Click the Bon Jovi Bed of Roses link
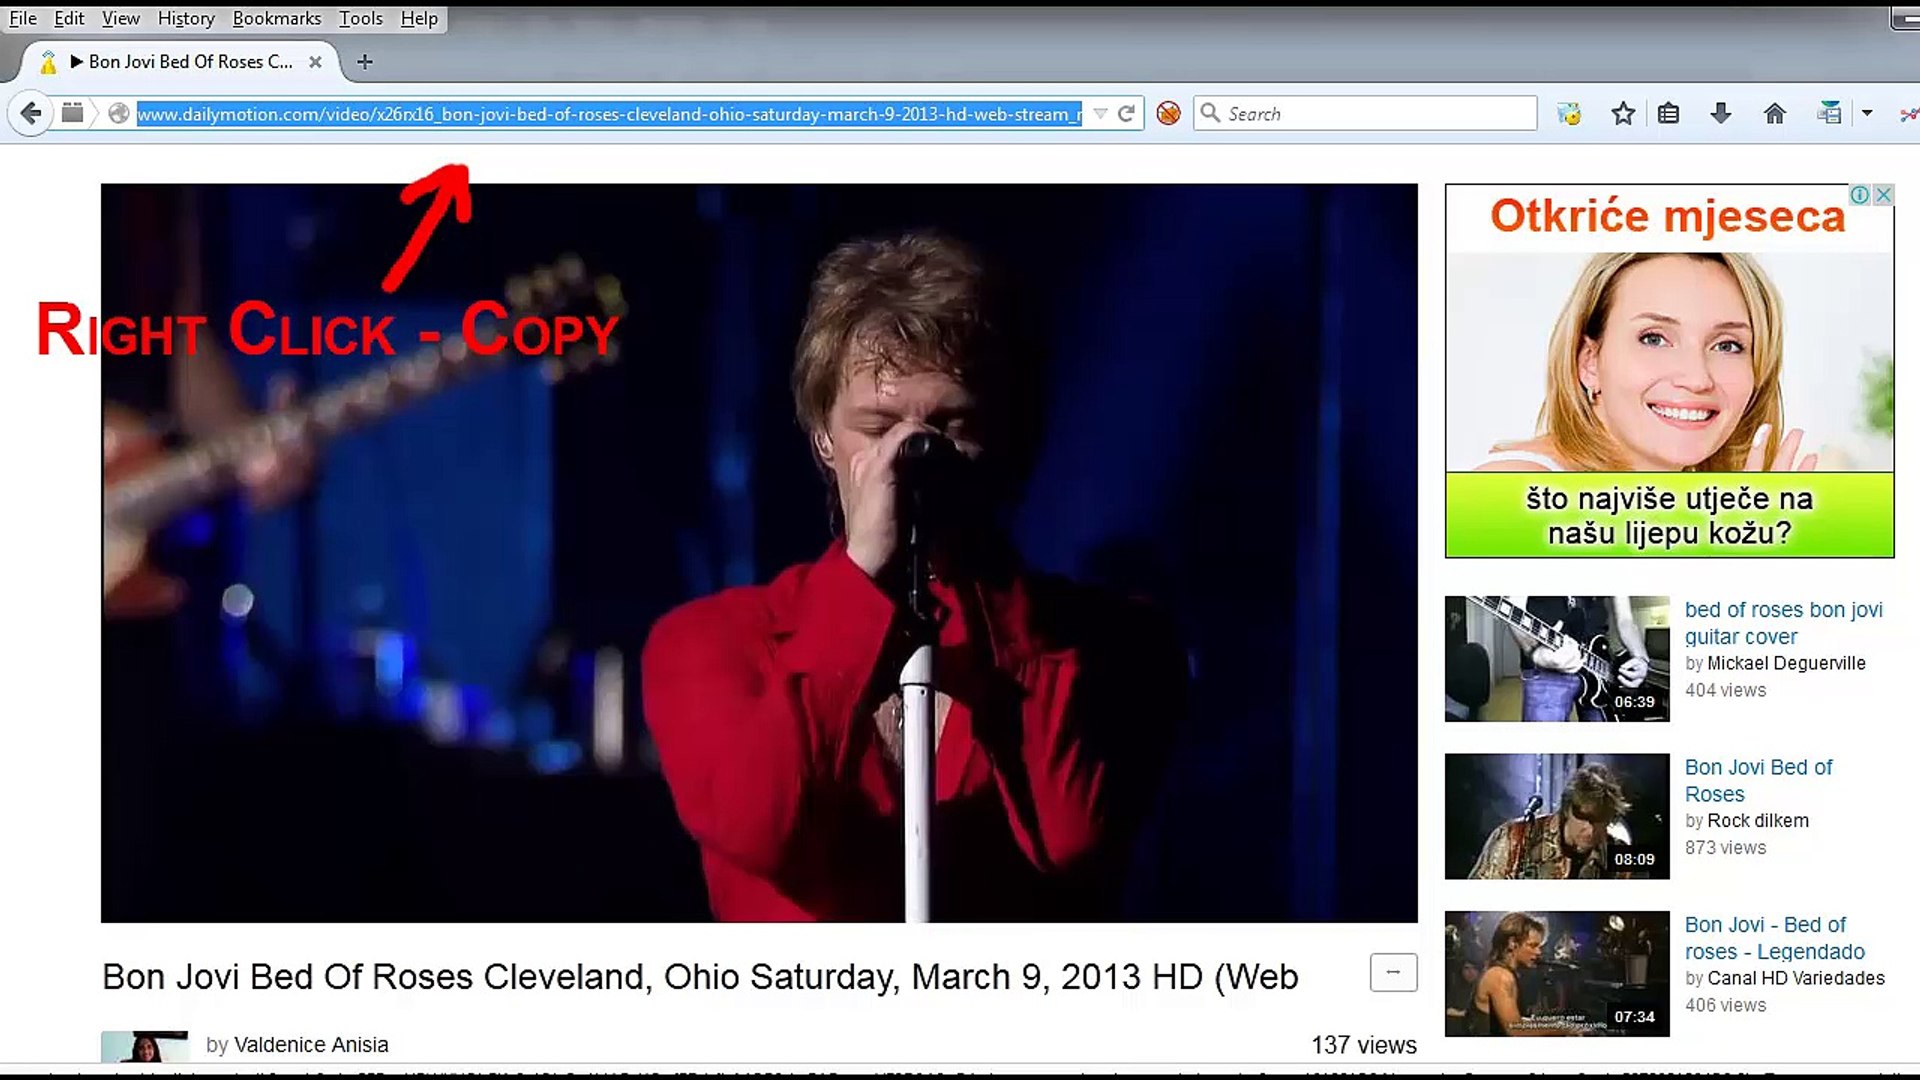Image resolution: width=1920 pixels, height=1080 pixels. point(1760,780)
